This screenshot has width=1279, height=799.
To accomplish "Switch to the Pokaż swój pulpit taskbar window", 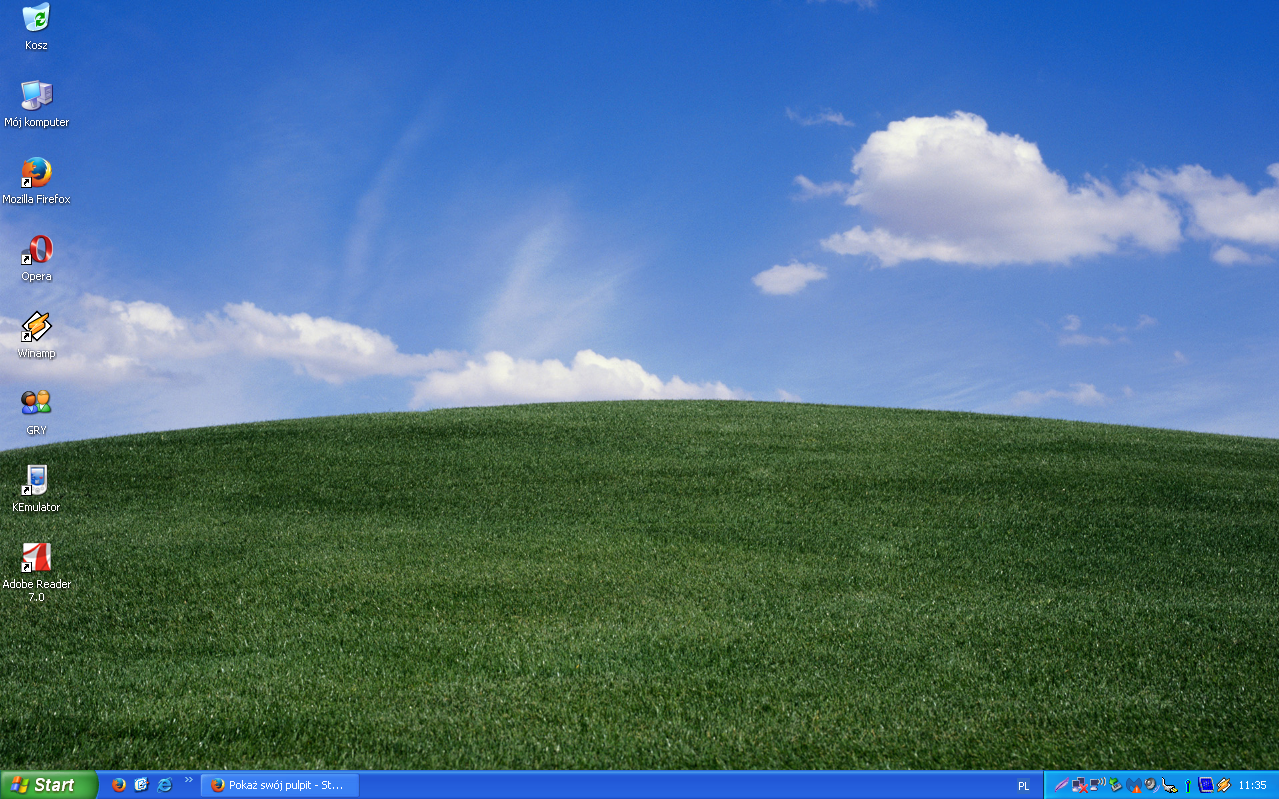I will tap(280, 785).
